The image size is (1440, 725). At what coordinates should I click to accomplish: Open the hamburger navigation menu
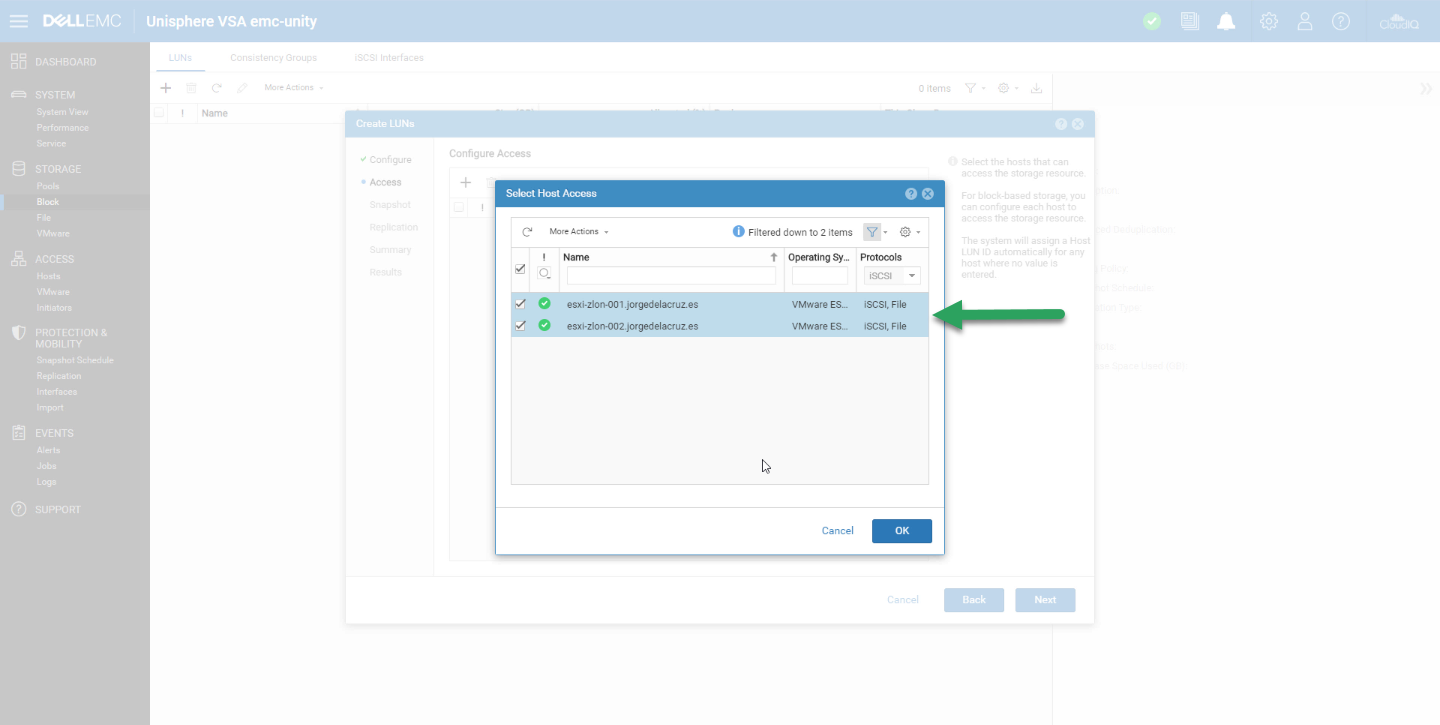(x=19, y=21)
